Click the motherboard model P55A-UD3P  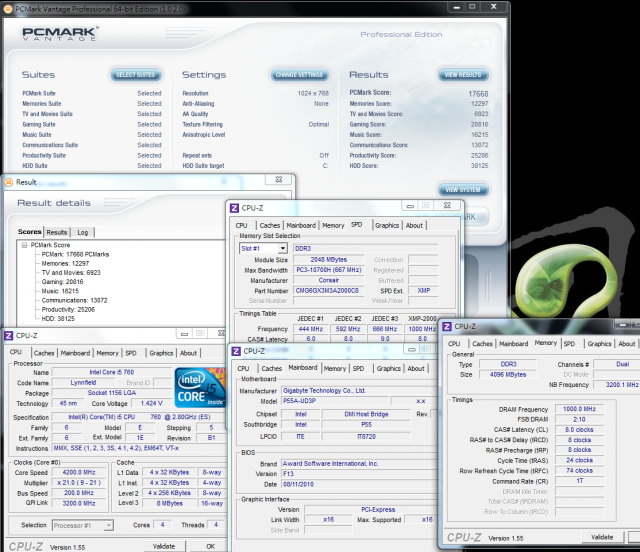point(335,401)
